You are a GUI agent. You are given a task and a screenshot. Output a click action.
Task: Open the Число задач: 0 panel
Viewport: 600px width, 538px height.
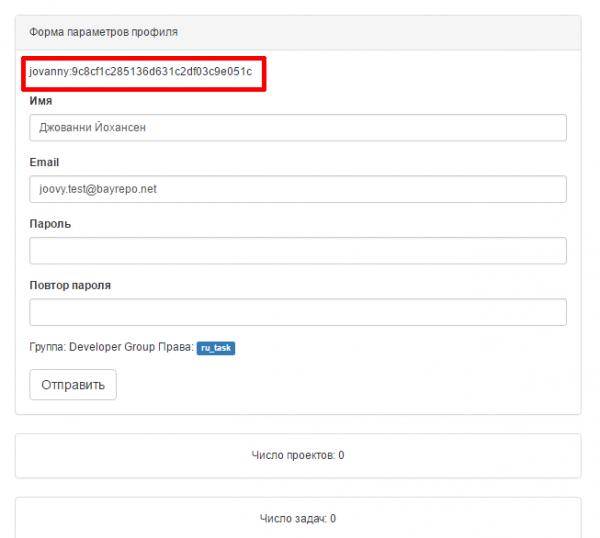[x=298, y=518]
